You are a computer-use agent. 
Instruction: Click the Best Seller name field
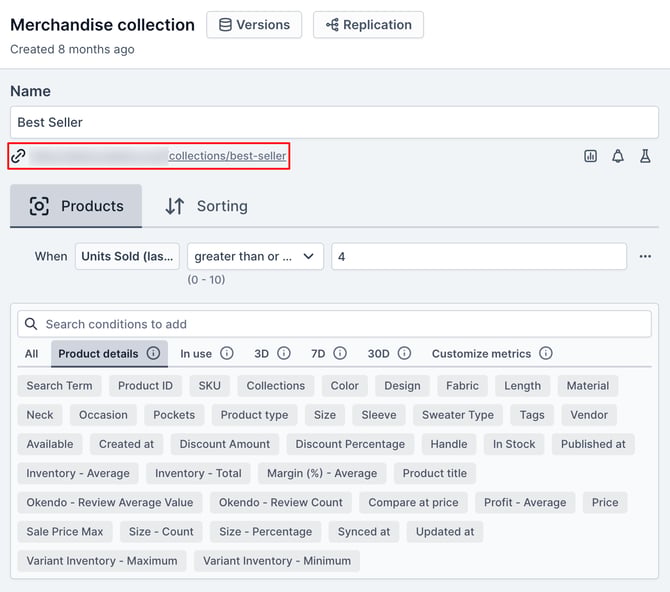pos(334,122)
